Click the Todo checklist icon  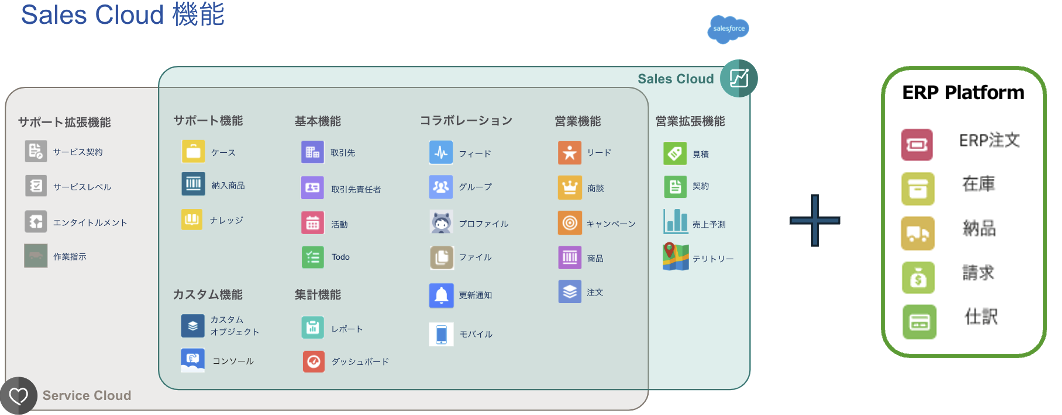(x=312, y=257)
